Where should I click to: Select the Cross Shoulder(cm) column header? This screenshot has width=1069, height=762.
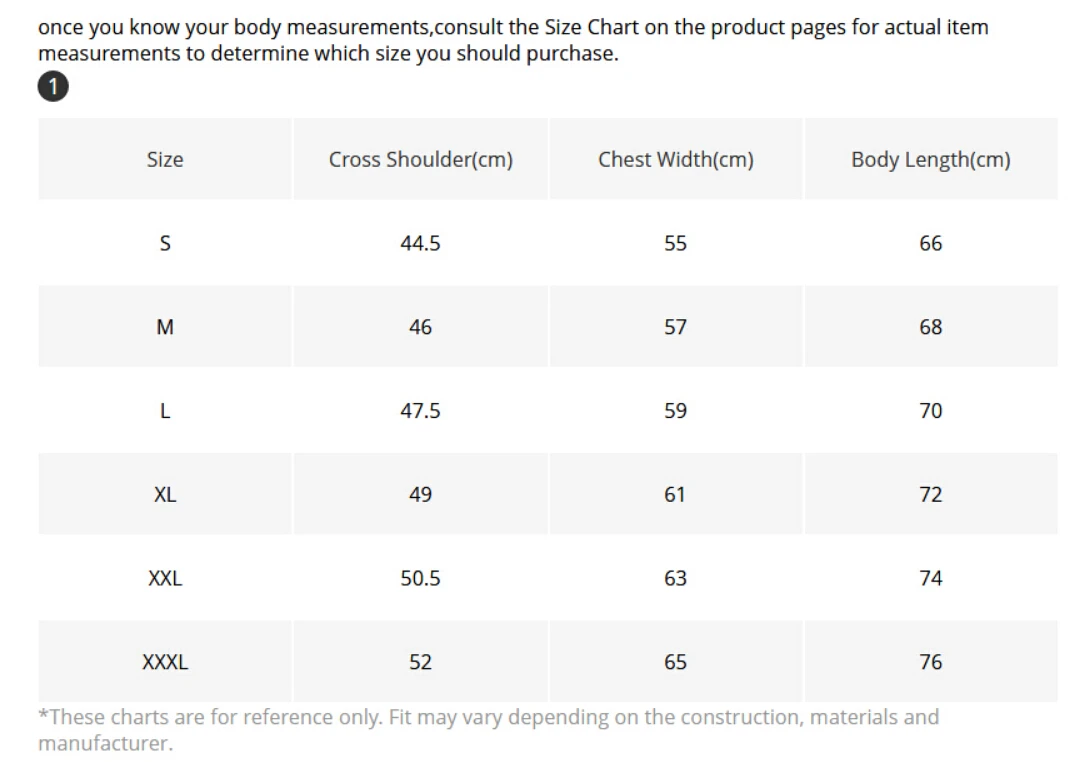click(420, 160)
